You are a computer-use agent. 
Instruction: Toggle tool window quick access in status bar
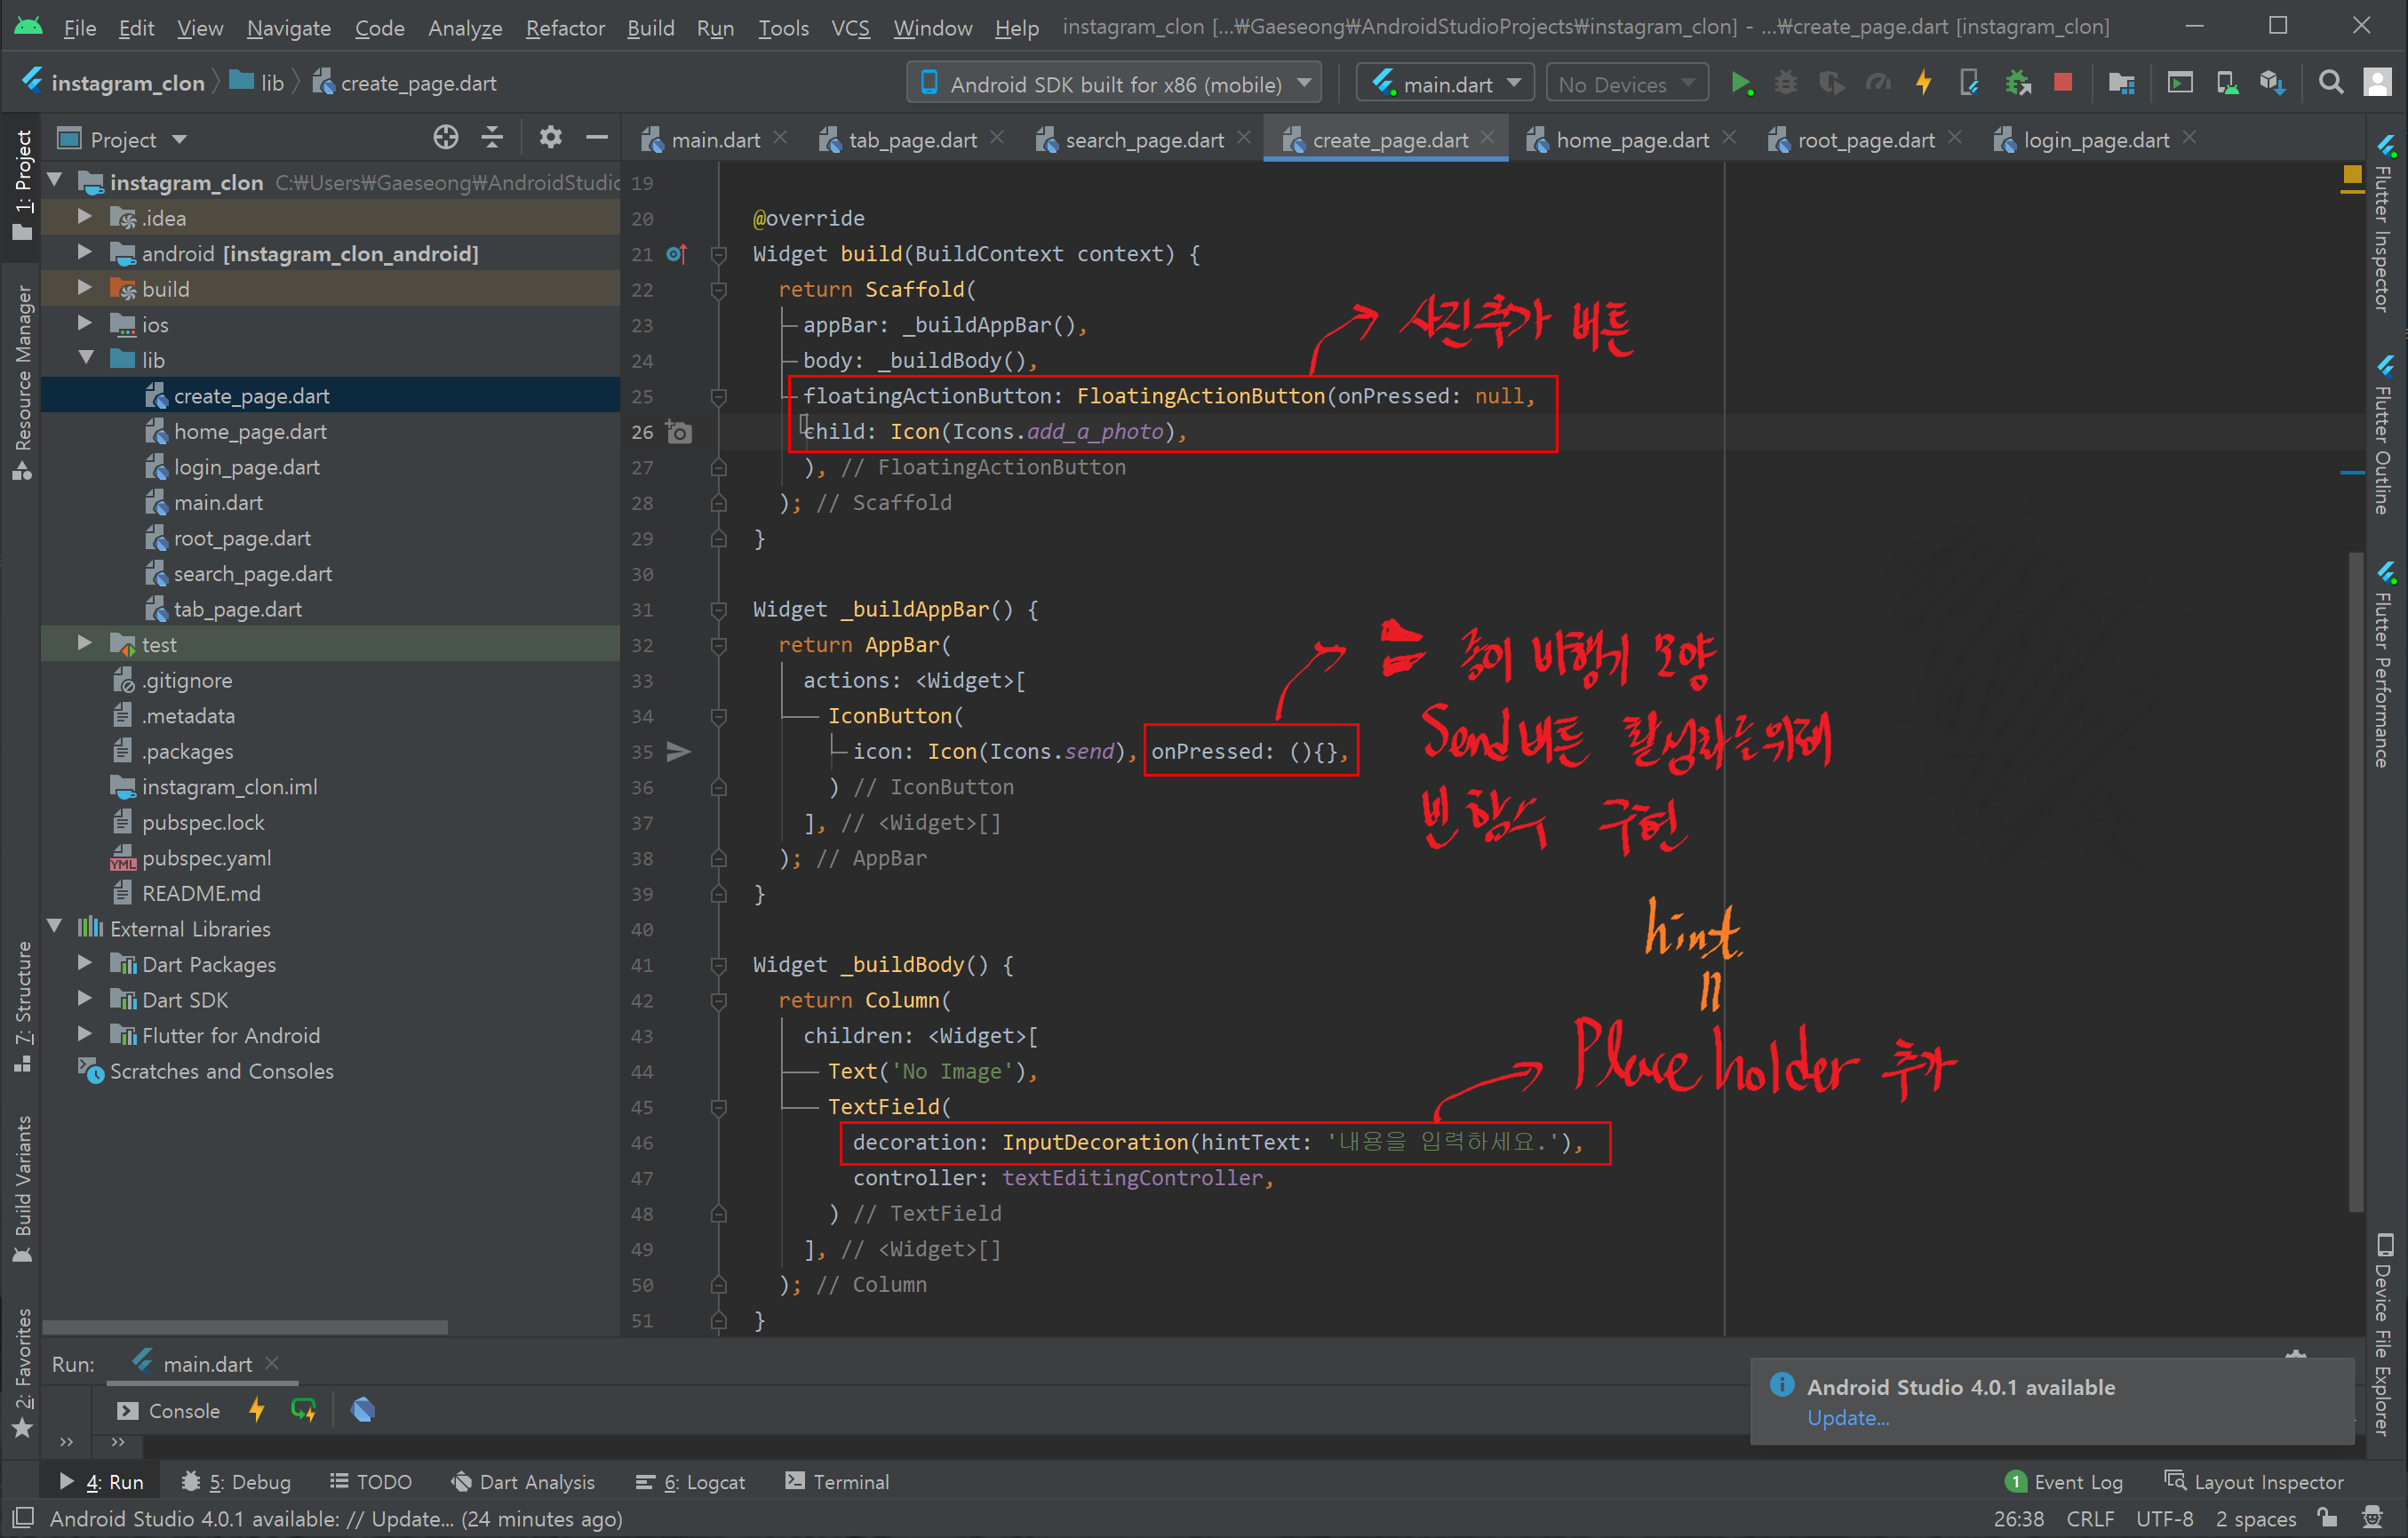click(23, 1518)
